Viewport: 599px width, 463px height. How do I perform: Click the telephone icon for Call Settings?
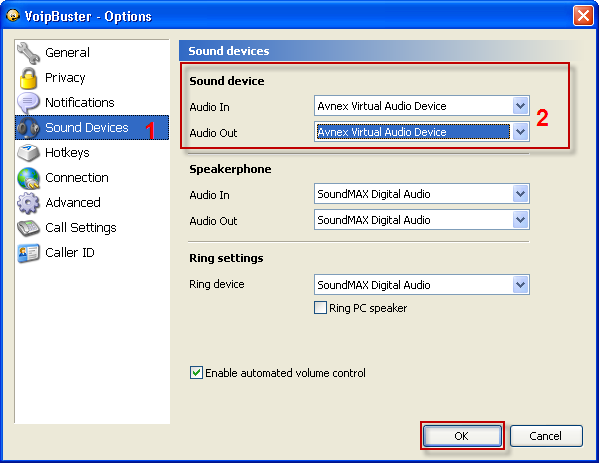(28, 228)
